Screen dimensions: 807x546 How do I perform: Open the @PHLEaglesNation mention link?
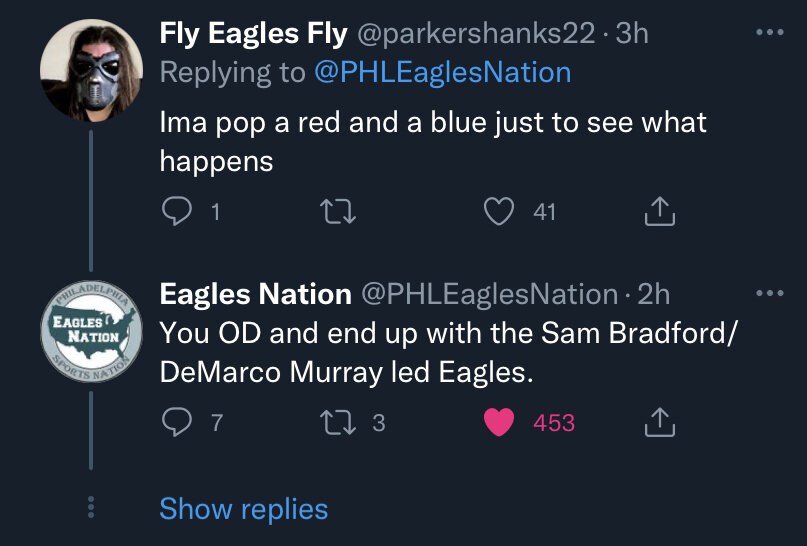tap(443, 72)
